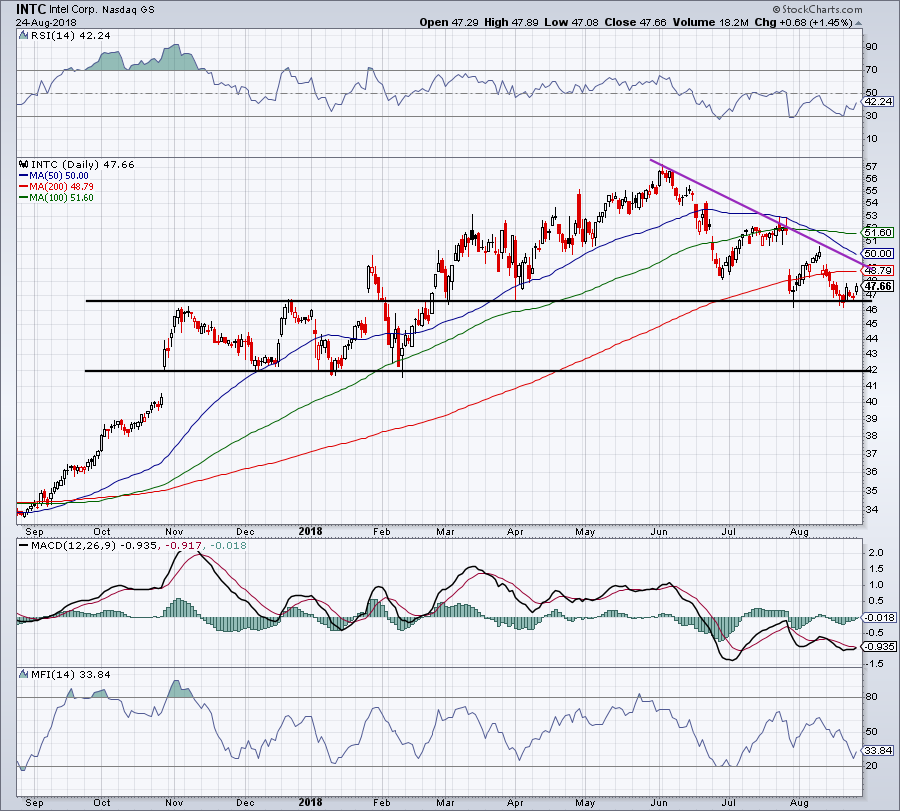Click the candlestick icon beside INTC (Daily)
The height and width of the screenshot is (811, 900).
[24, 164]
